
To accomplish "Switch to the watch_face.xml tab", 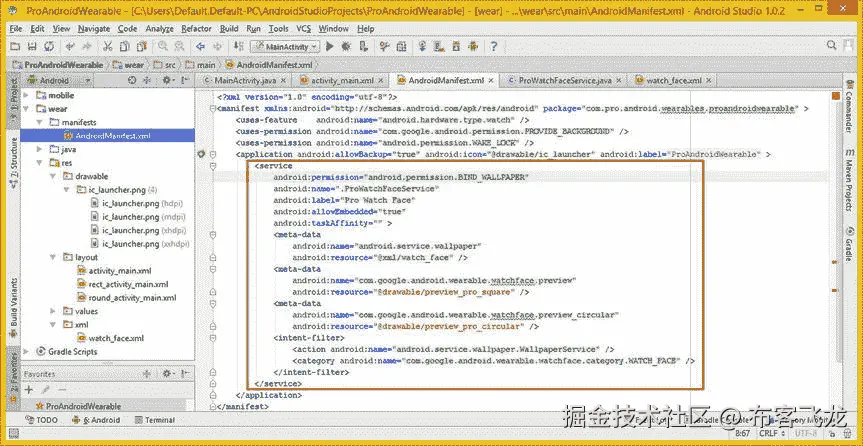I will (x=674, y=80).
